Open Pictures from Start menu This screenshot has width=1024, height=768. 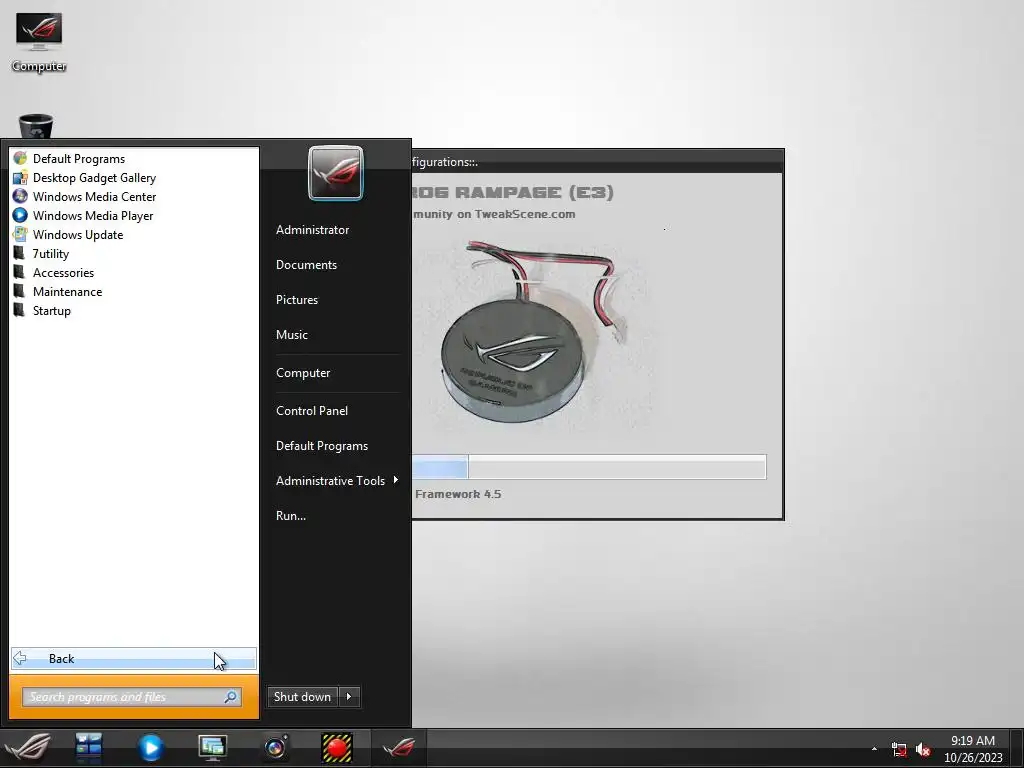296,300
